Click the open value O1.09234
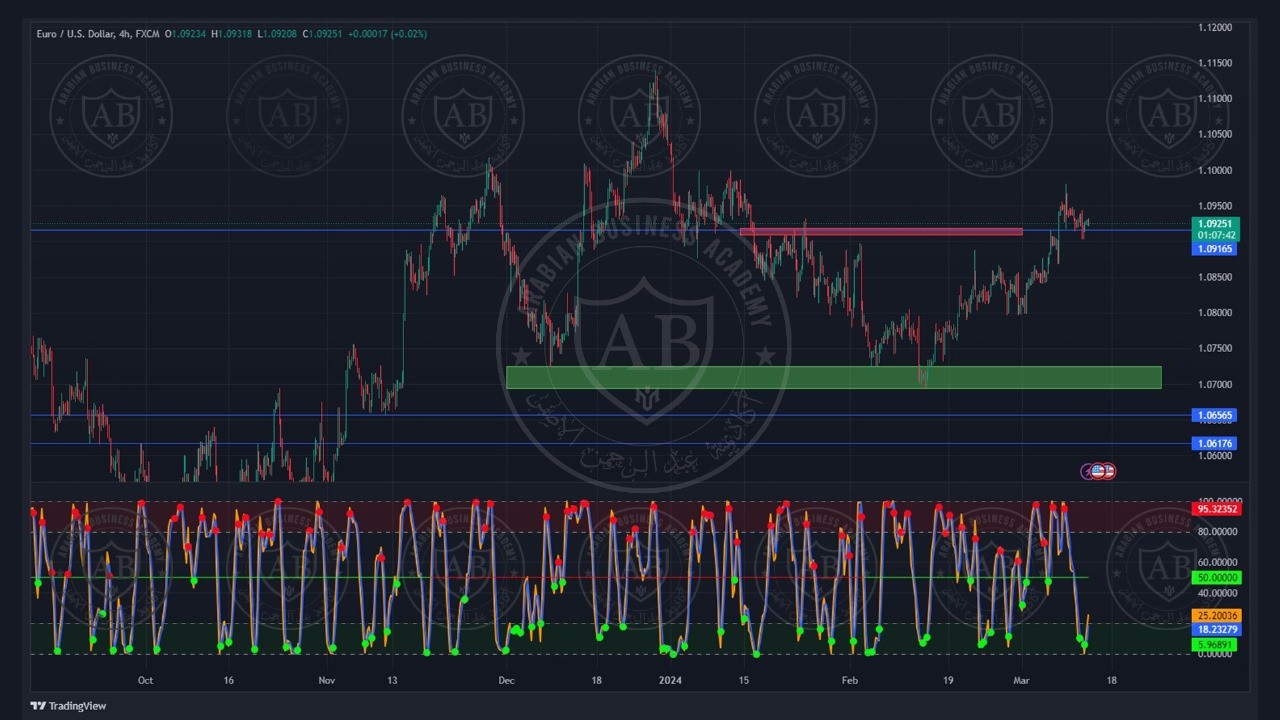Viewport: 1280px width, 720px height. [x=186, y=34]
